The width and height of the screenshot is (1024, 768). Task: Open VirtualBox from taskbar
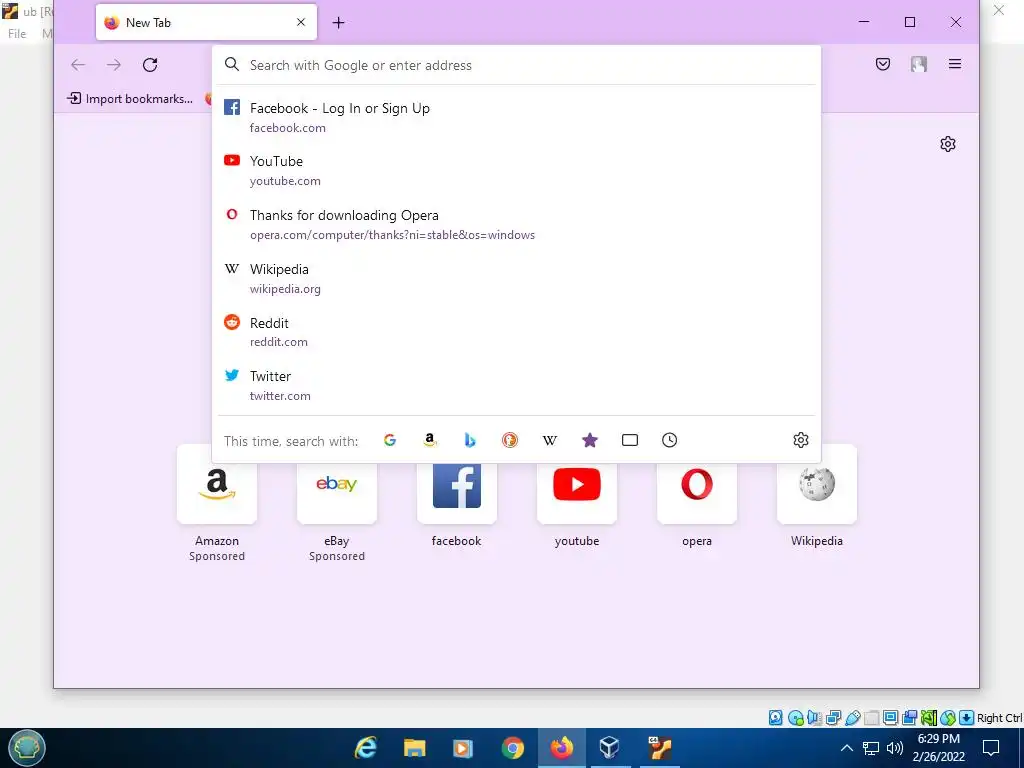coord(609,747)
